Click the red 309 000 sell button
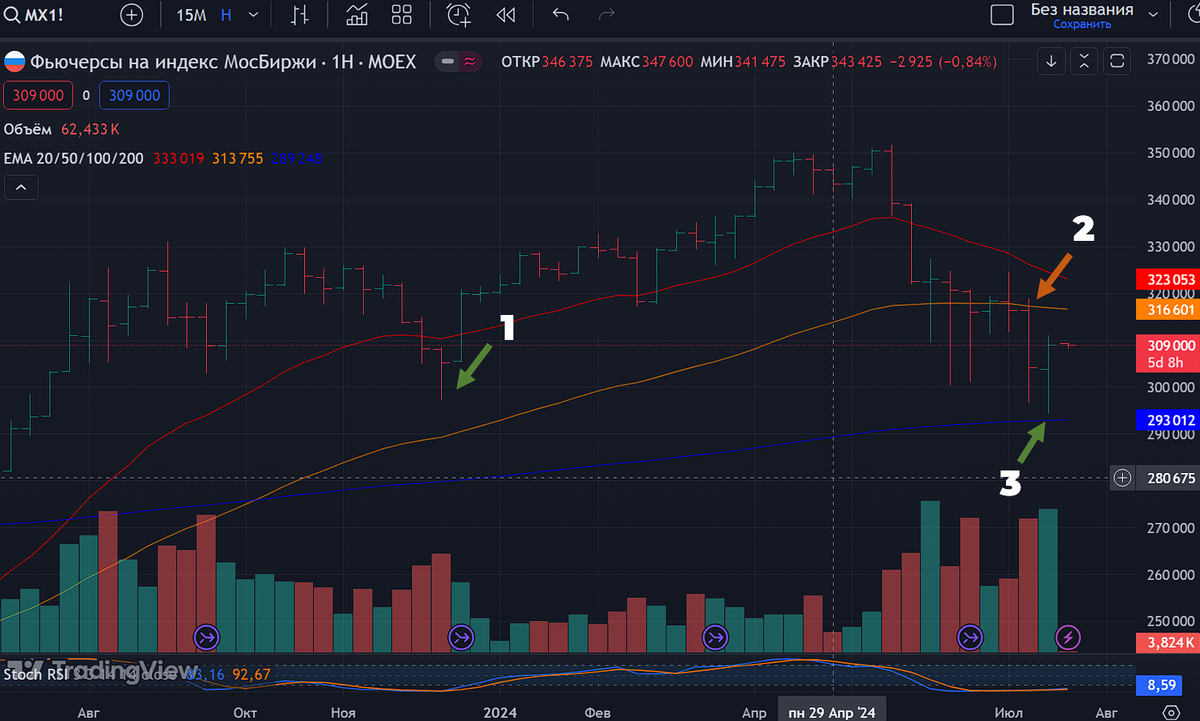 click(x=36, y=95)
